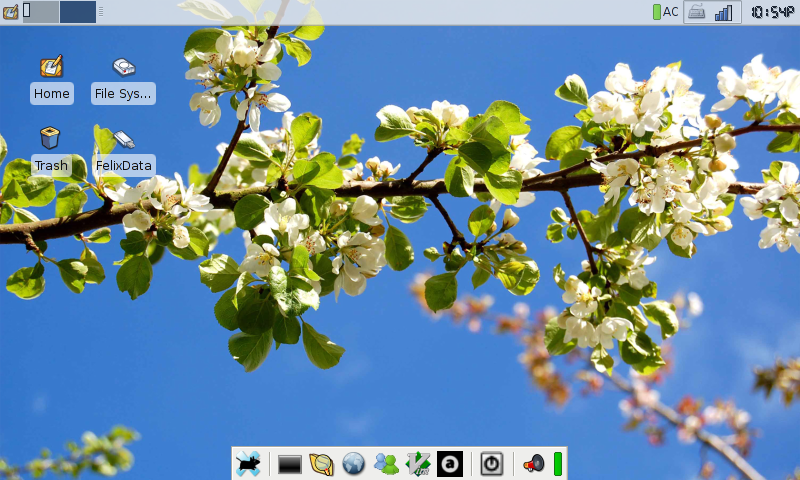This screenshot has height=480, width=800.
Task: Click the 'FelixData' icon label
Action: click(x=123, y=165)
